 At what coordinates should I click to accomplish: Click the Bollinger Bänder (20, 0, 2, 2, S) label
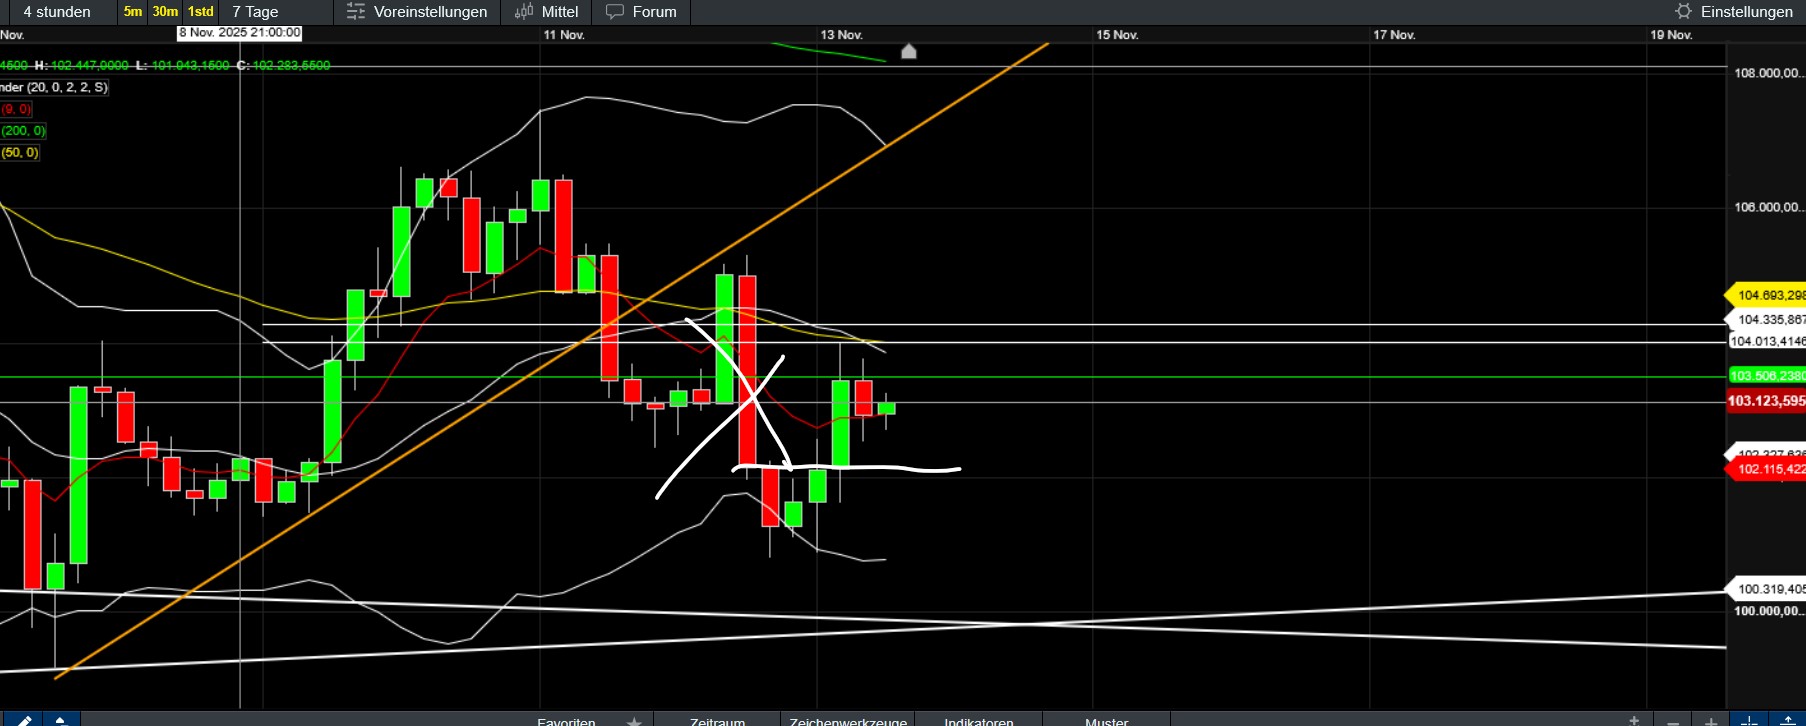[x=54, y=87]
